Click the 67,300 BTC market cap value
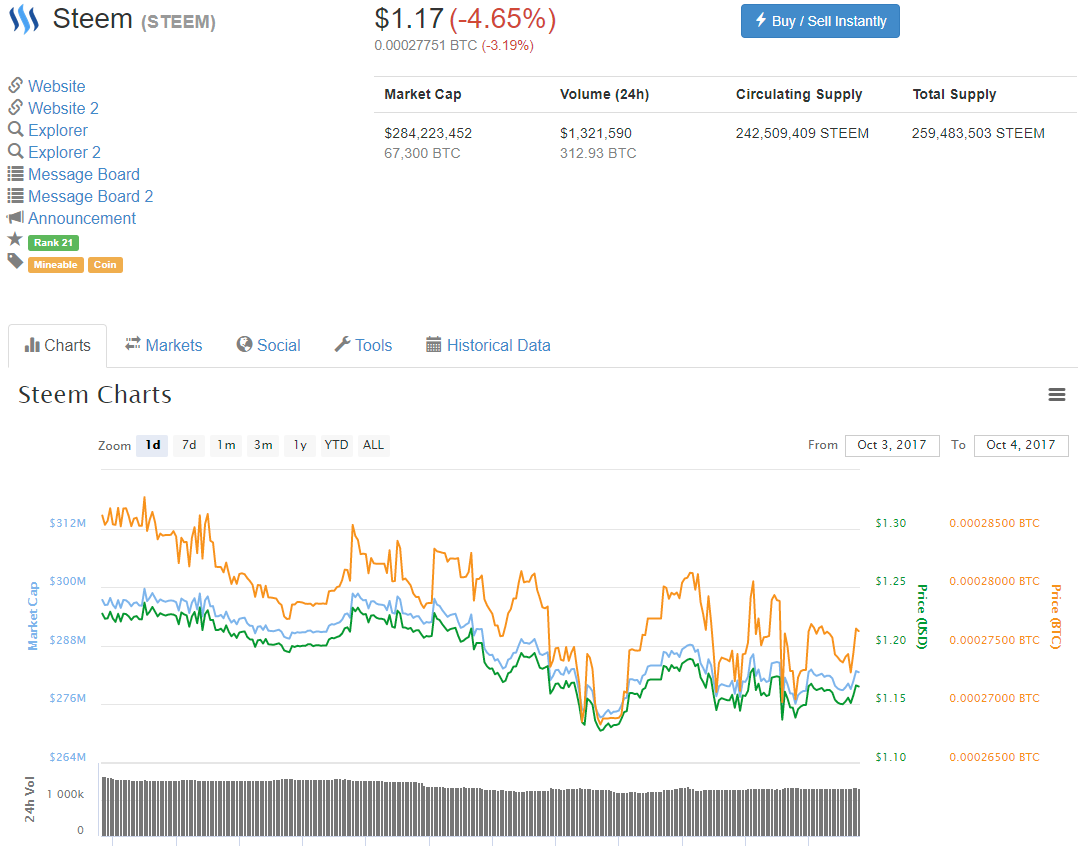Image resolution: width=1084 pixels, height=846 pixels. (422, 153)
